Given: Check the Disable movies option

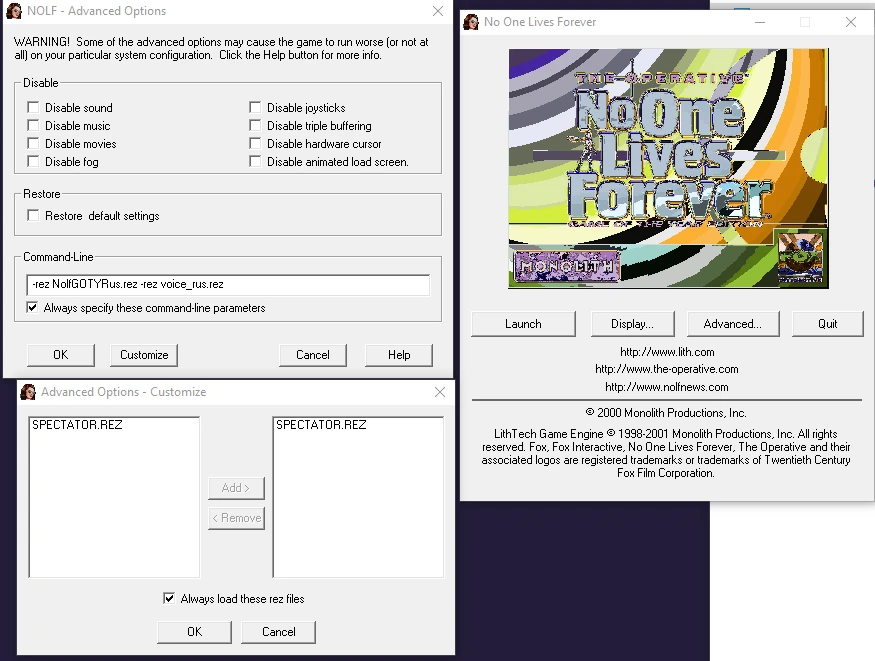Looking at the screenshot, I should (x=33, y=143).
